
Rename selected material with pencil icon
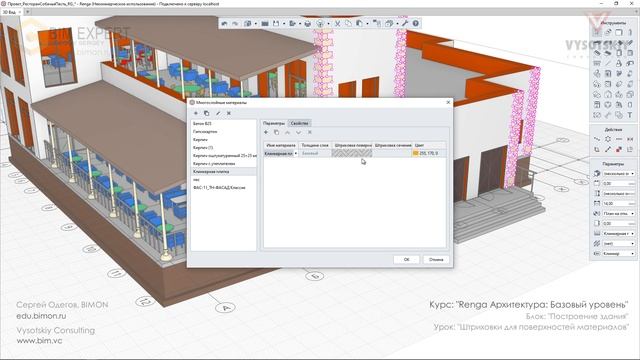[x=218, y=113]
